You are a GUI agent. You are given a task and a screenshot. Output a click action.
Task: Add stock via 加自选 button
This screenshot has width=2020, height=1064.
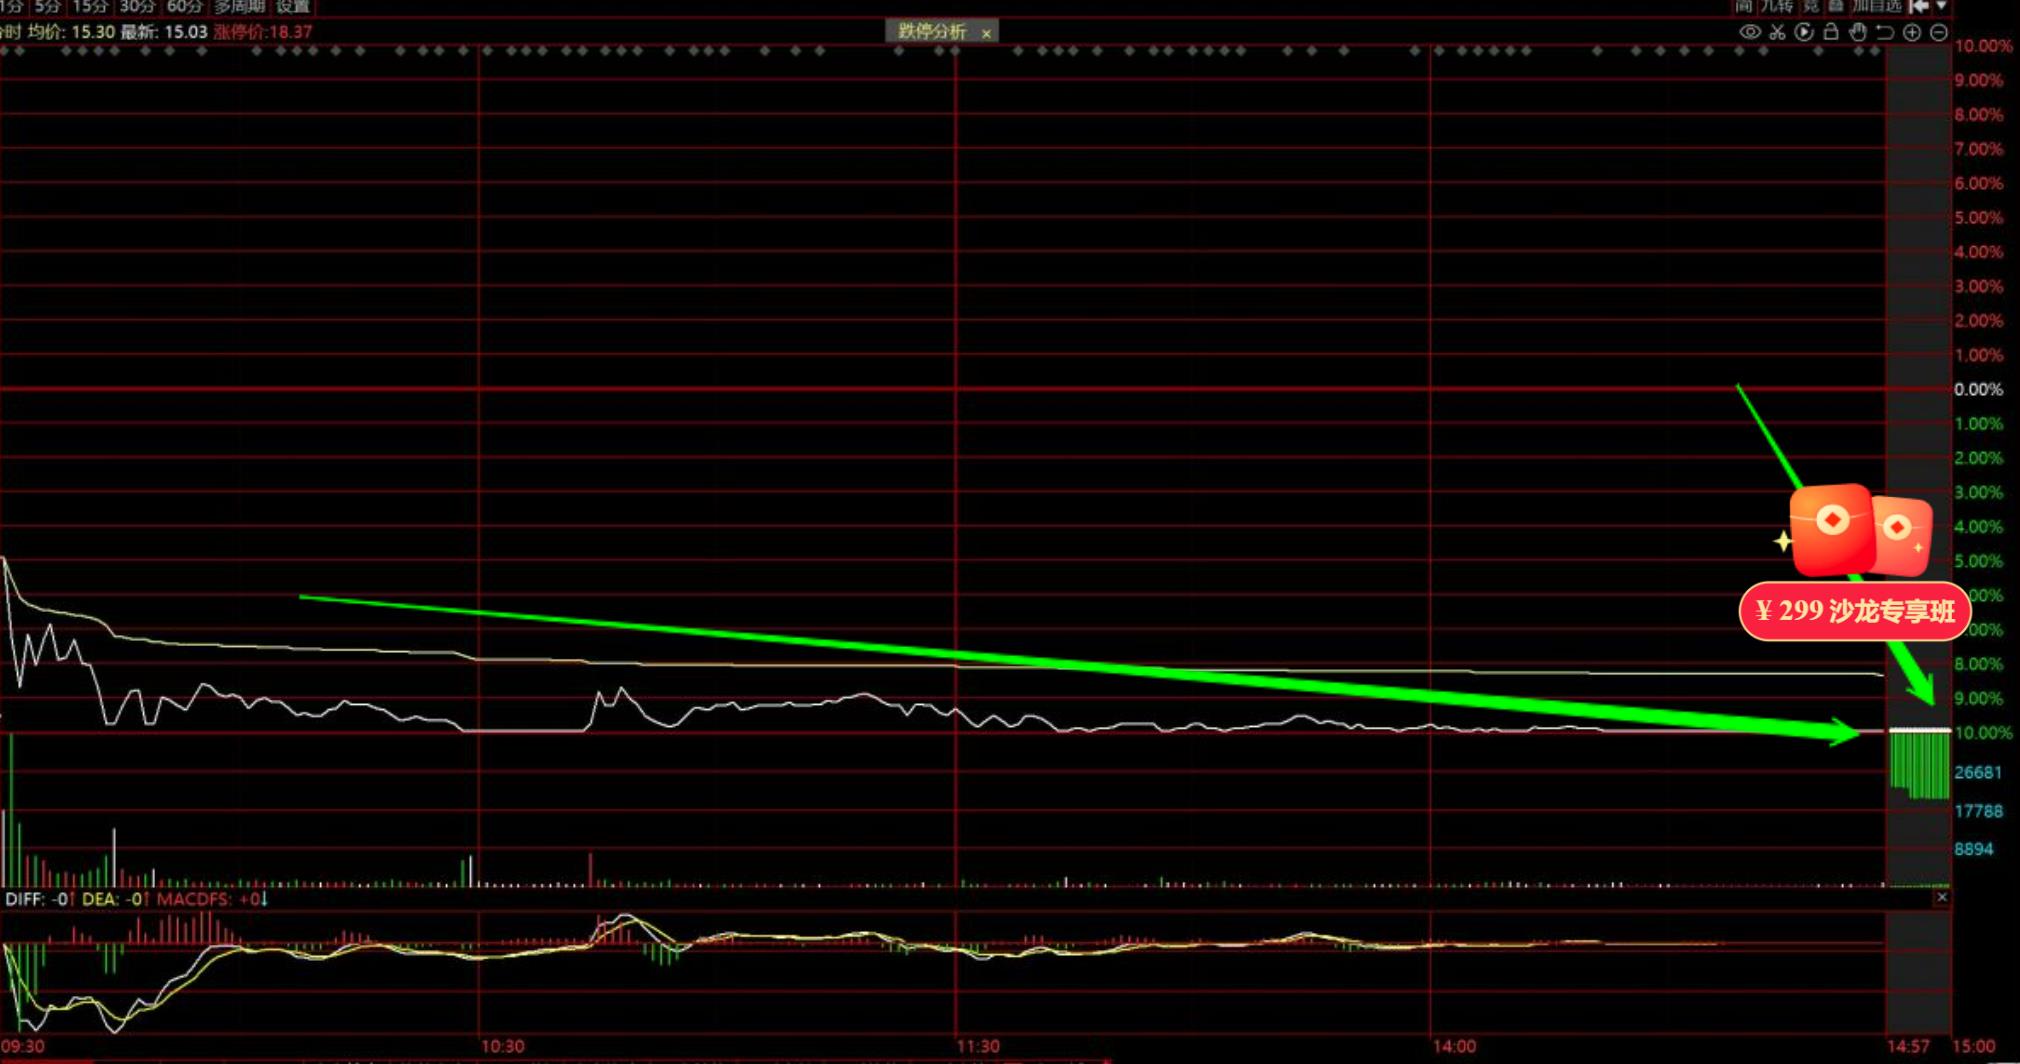click(1876, 6)
